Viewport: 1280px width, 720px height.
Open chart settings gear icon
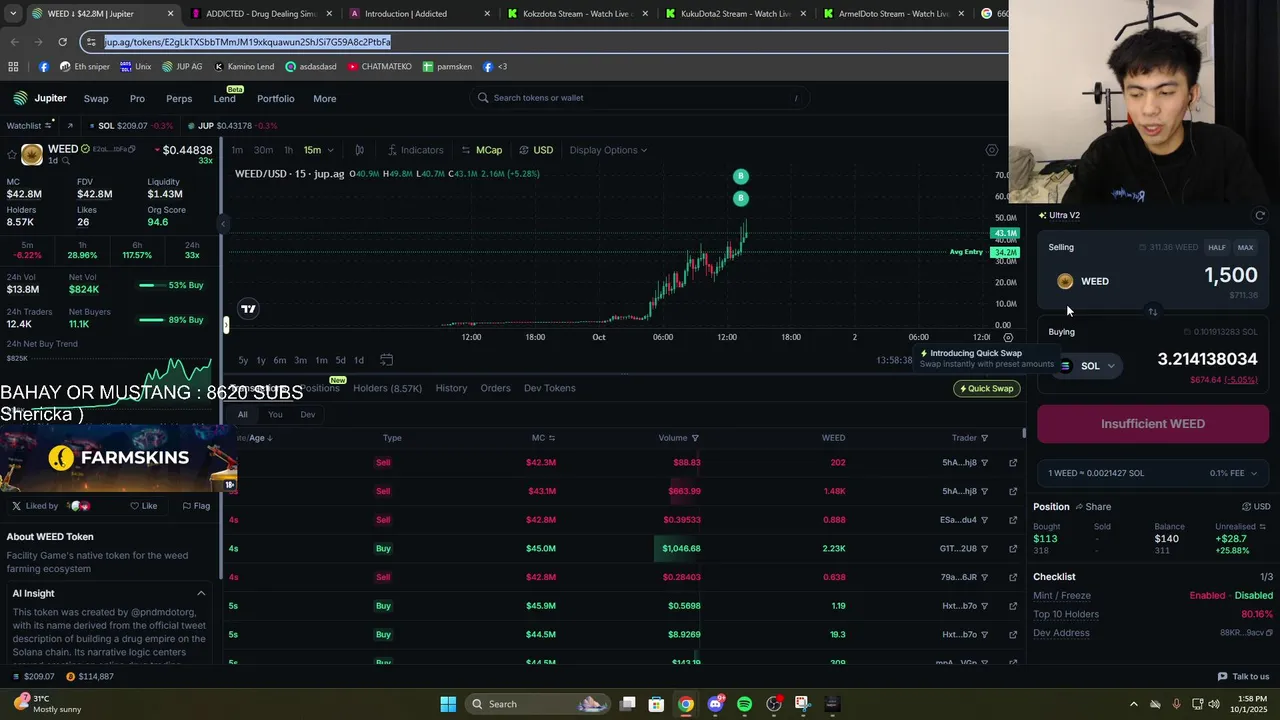(x=991, y=150)
